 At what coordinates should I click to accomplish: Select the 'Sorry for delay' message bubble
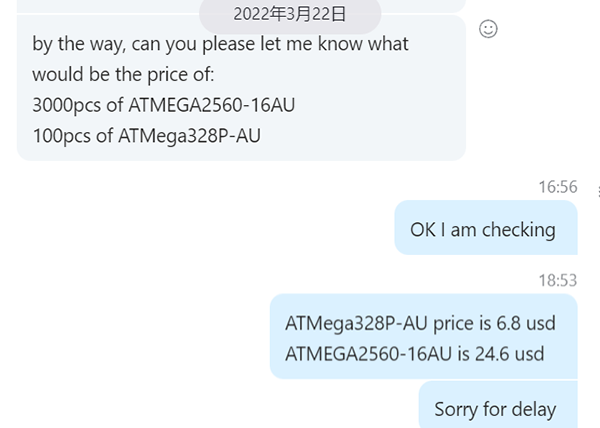coord(498,405)
